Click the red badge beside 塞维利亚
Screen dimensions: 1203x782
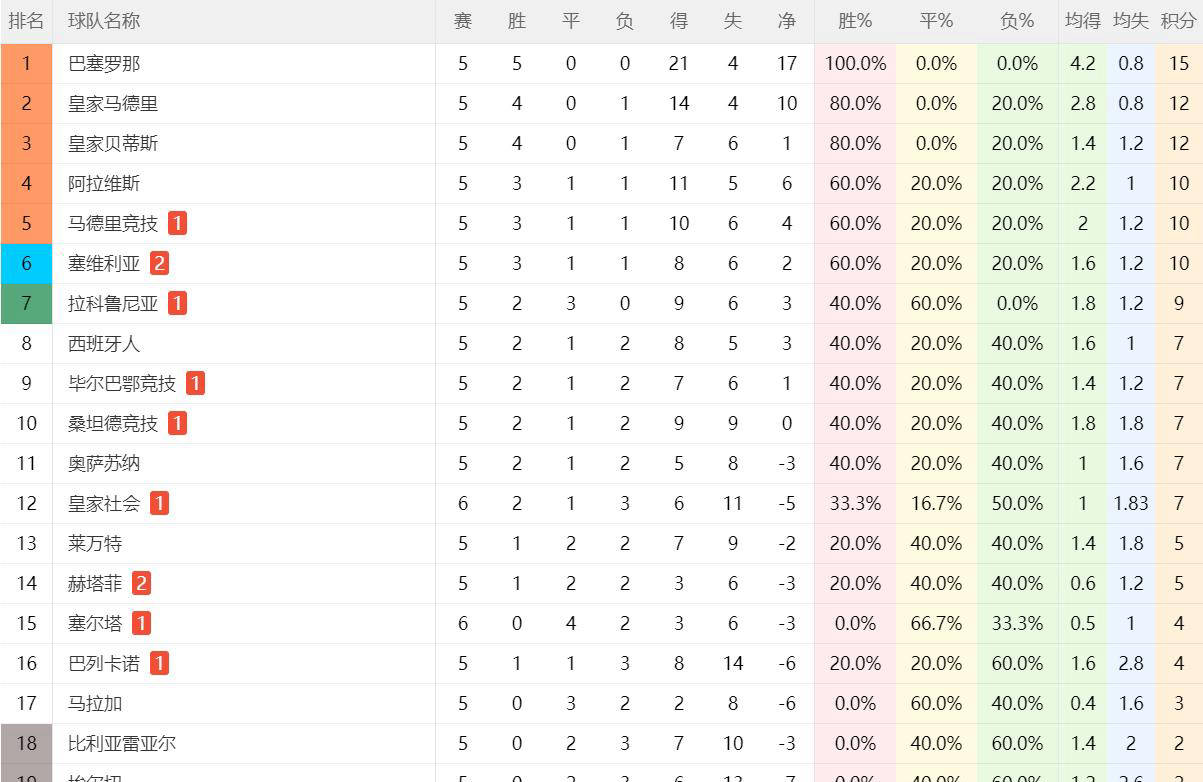159,263
